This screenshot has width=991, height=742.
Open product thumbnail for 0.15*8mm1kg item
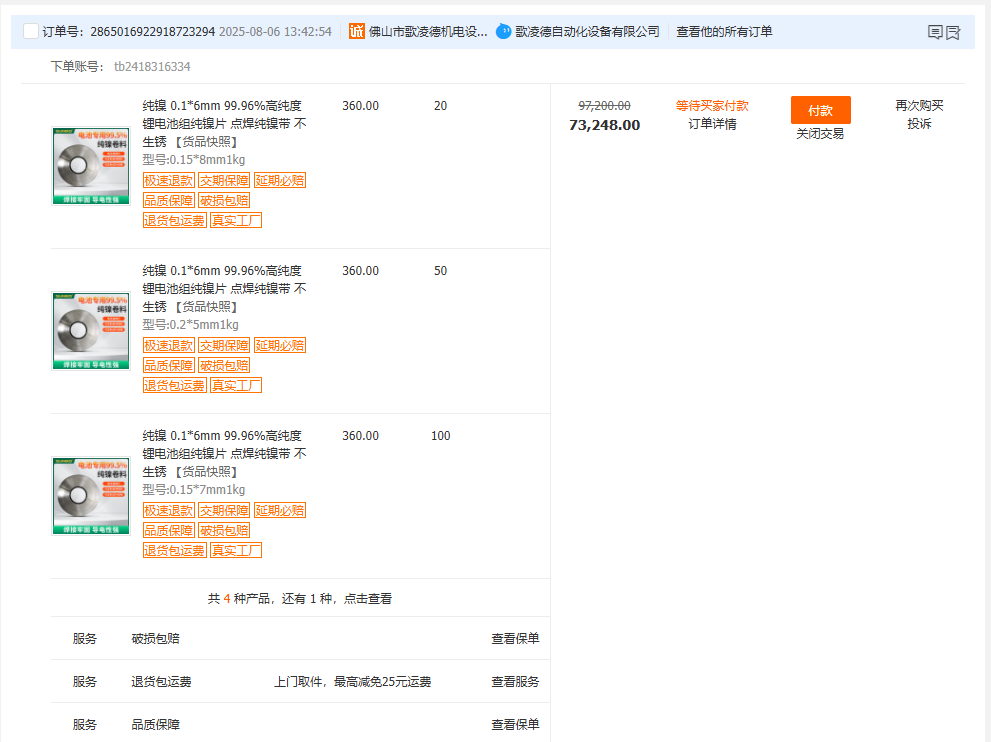click(x=91, y=166)
